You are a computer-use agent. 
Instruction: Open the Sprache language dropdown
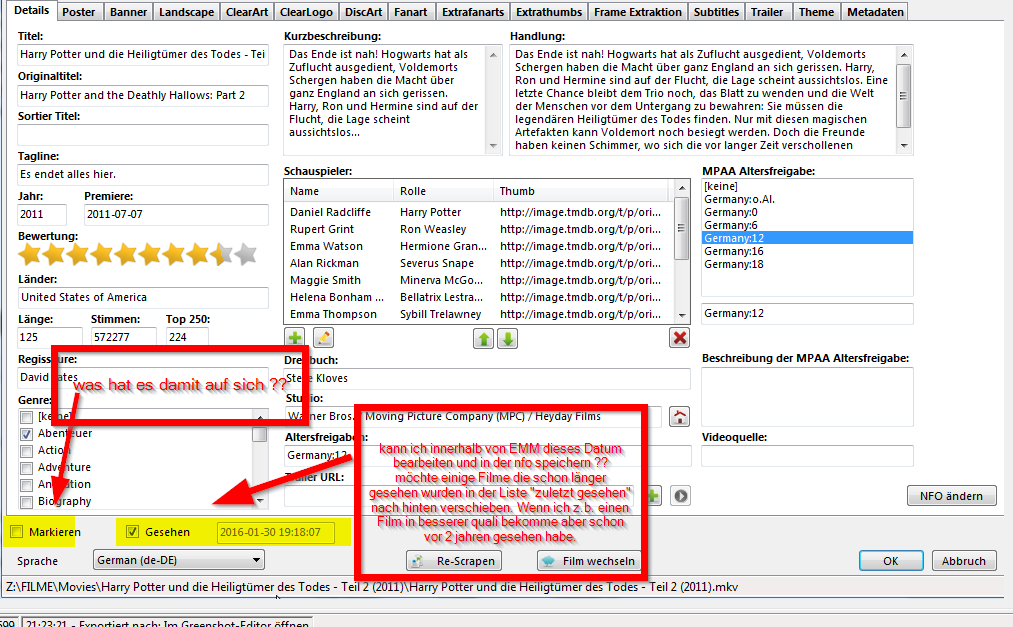tap(179, 560)
